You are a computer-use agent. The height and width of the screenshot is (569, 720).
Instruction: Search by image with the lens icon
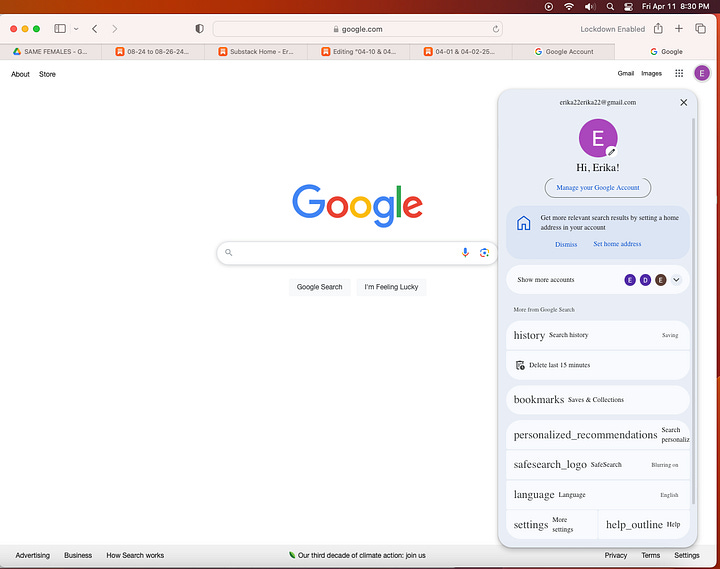tap(484, 252)
